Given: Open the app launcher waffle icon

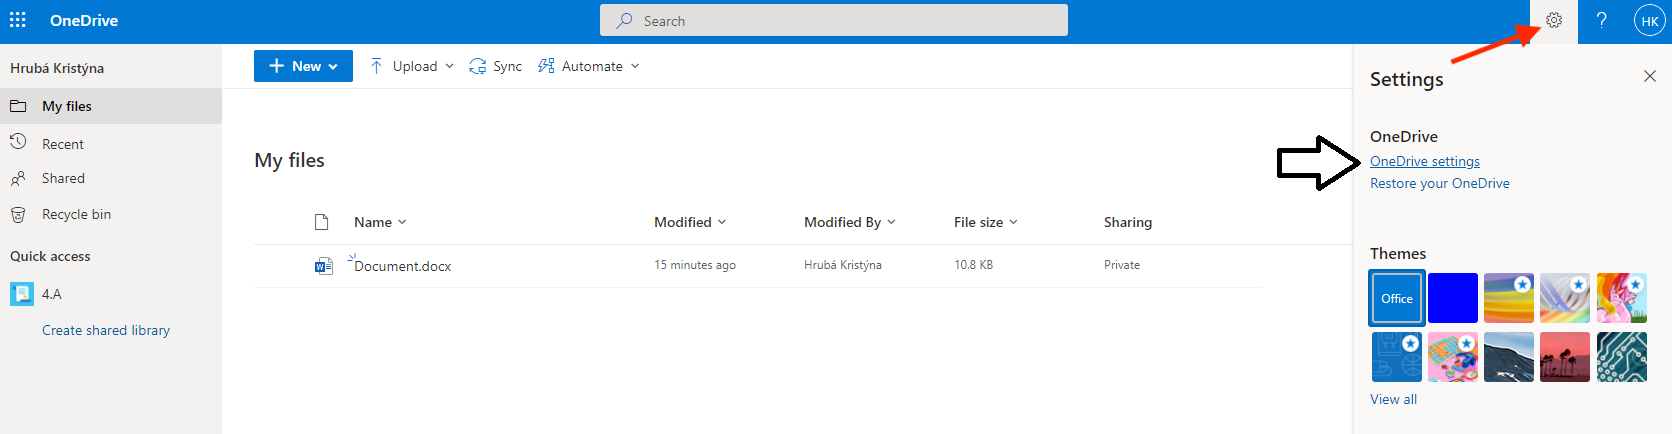Looking at the screenshot, I should coord(18,20).
